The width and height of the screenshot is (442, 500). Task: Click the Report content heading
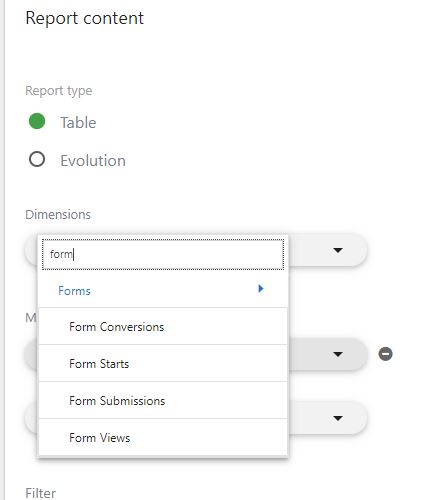click(85, 18)
